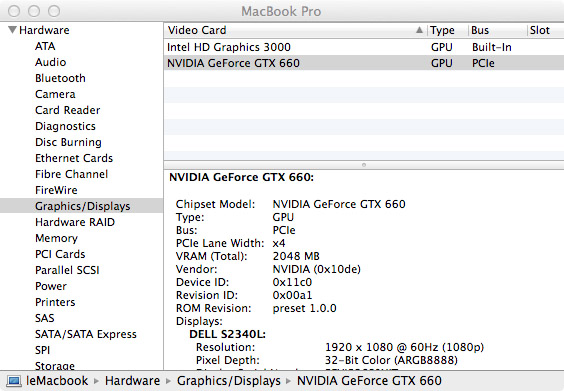Viewport: 564px width, 391px height.
Task: Open Disc Burning section
Action: point(68,142)
